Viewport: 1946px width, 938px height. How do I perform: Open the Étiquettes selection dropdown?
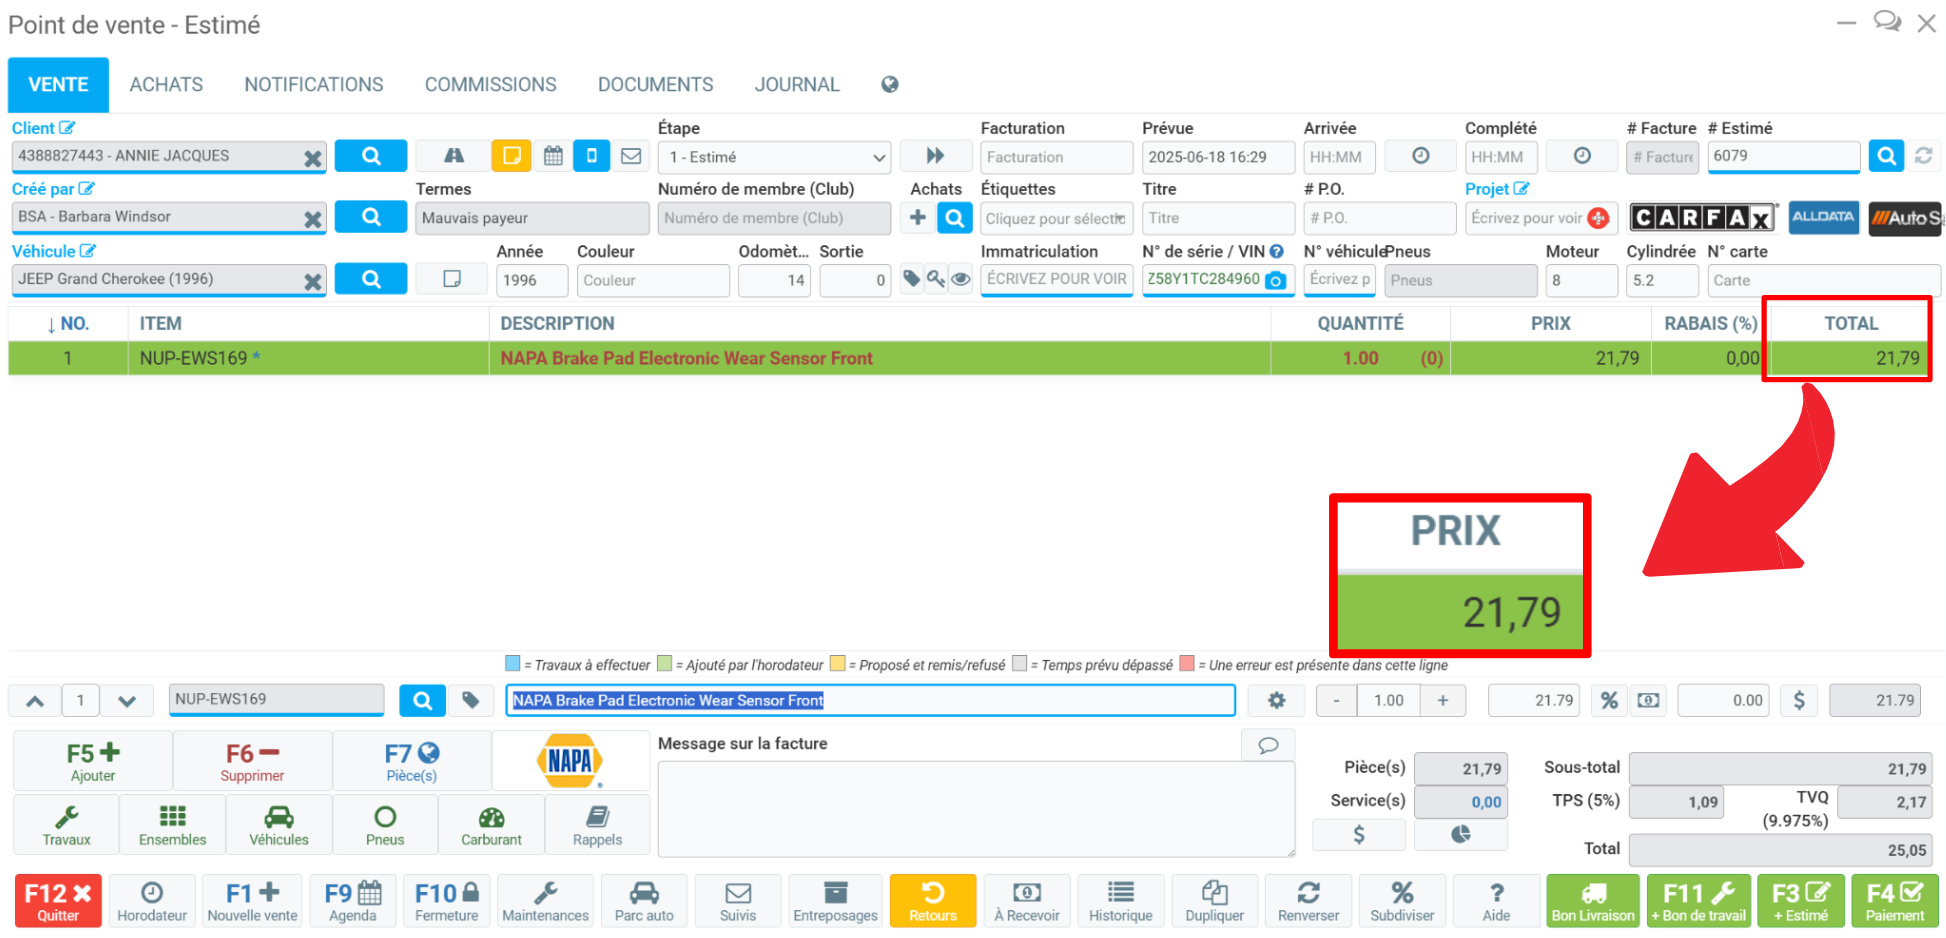[1055, 218]
